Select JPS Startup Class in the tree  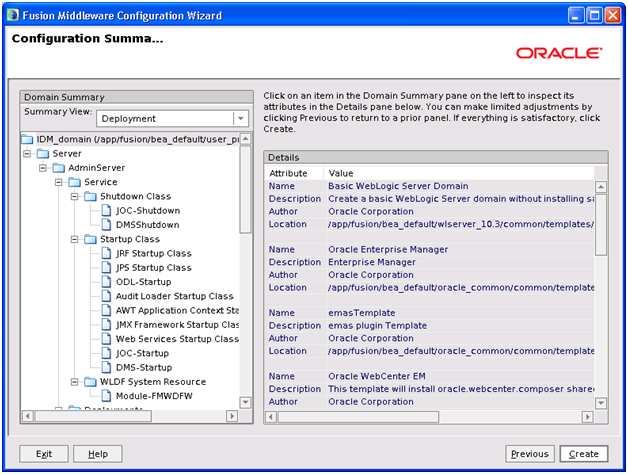[x=153, y=268]
